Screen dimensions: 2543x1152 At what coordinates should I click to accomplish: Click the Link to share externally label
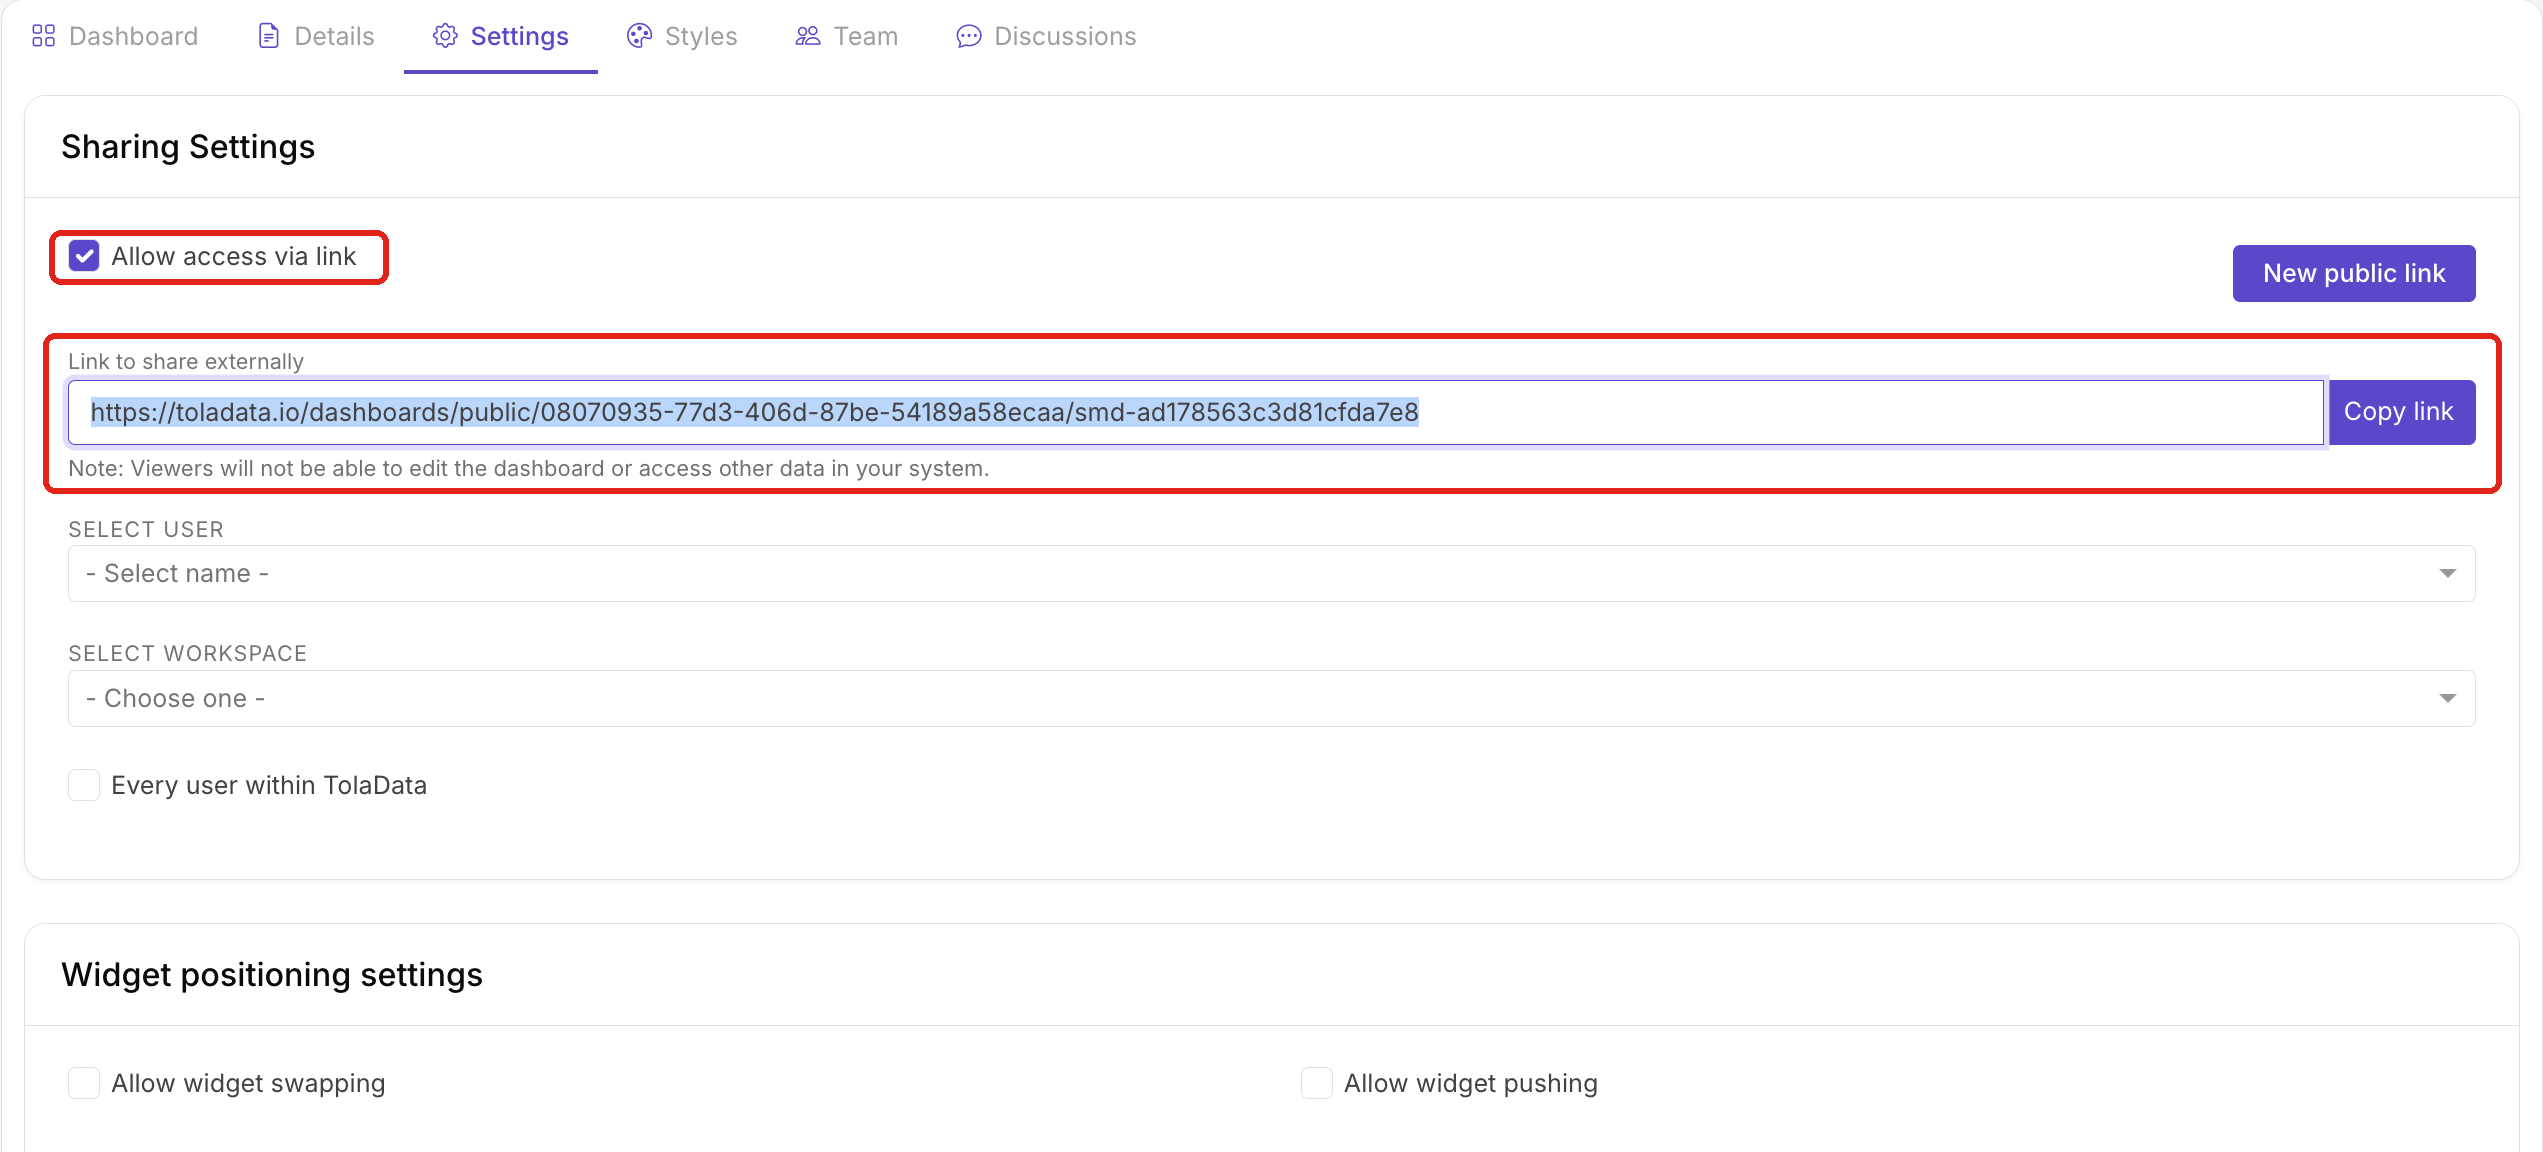click(186, 362)
